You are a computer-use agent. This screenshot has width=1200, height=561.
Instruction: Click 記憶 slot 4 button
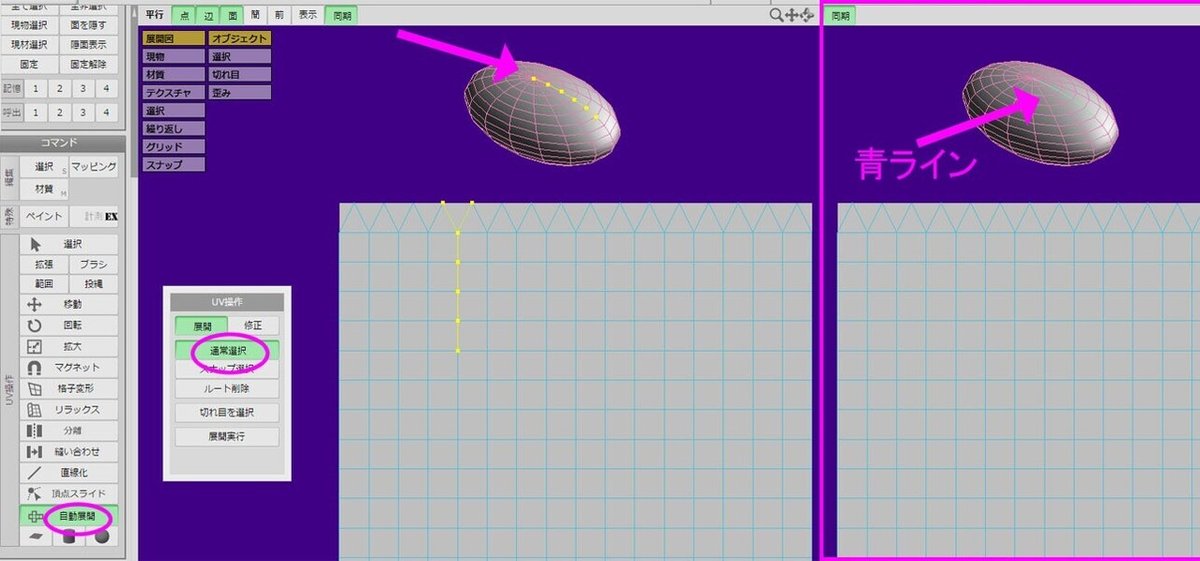click(x=107, y=88)
